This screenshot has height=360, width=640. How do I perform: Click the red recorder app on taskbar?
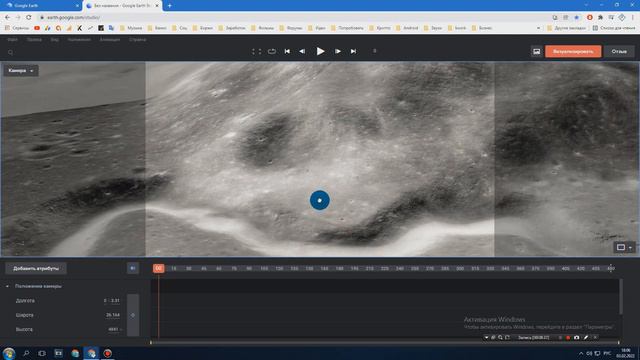pyautogui.click(x=107, y=353)
